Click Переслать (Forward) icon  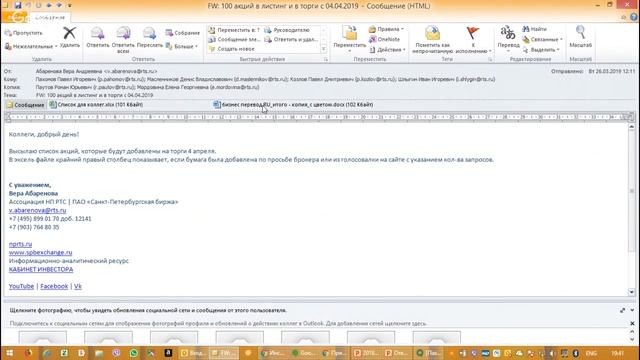[x=149, y=33]
